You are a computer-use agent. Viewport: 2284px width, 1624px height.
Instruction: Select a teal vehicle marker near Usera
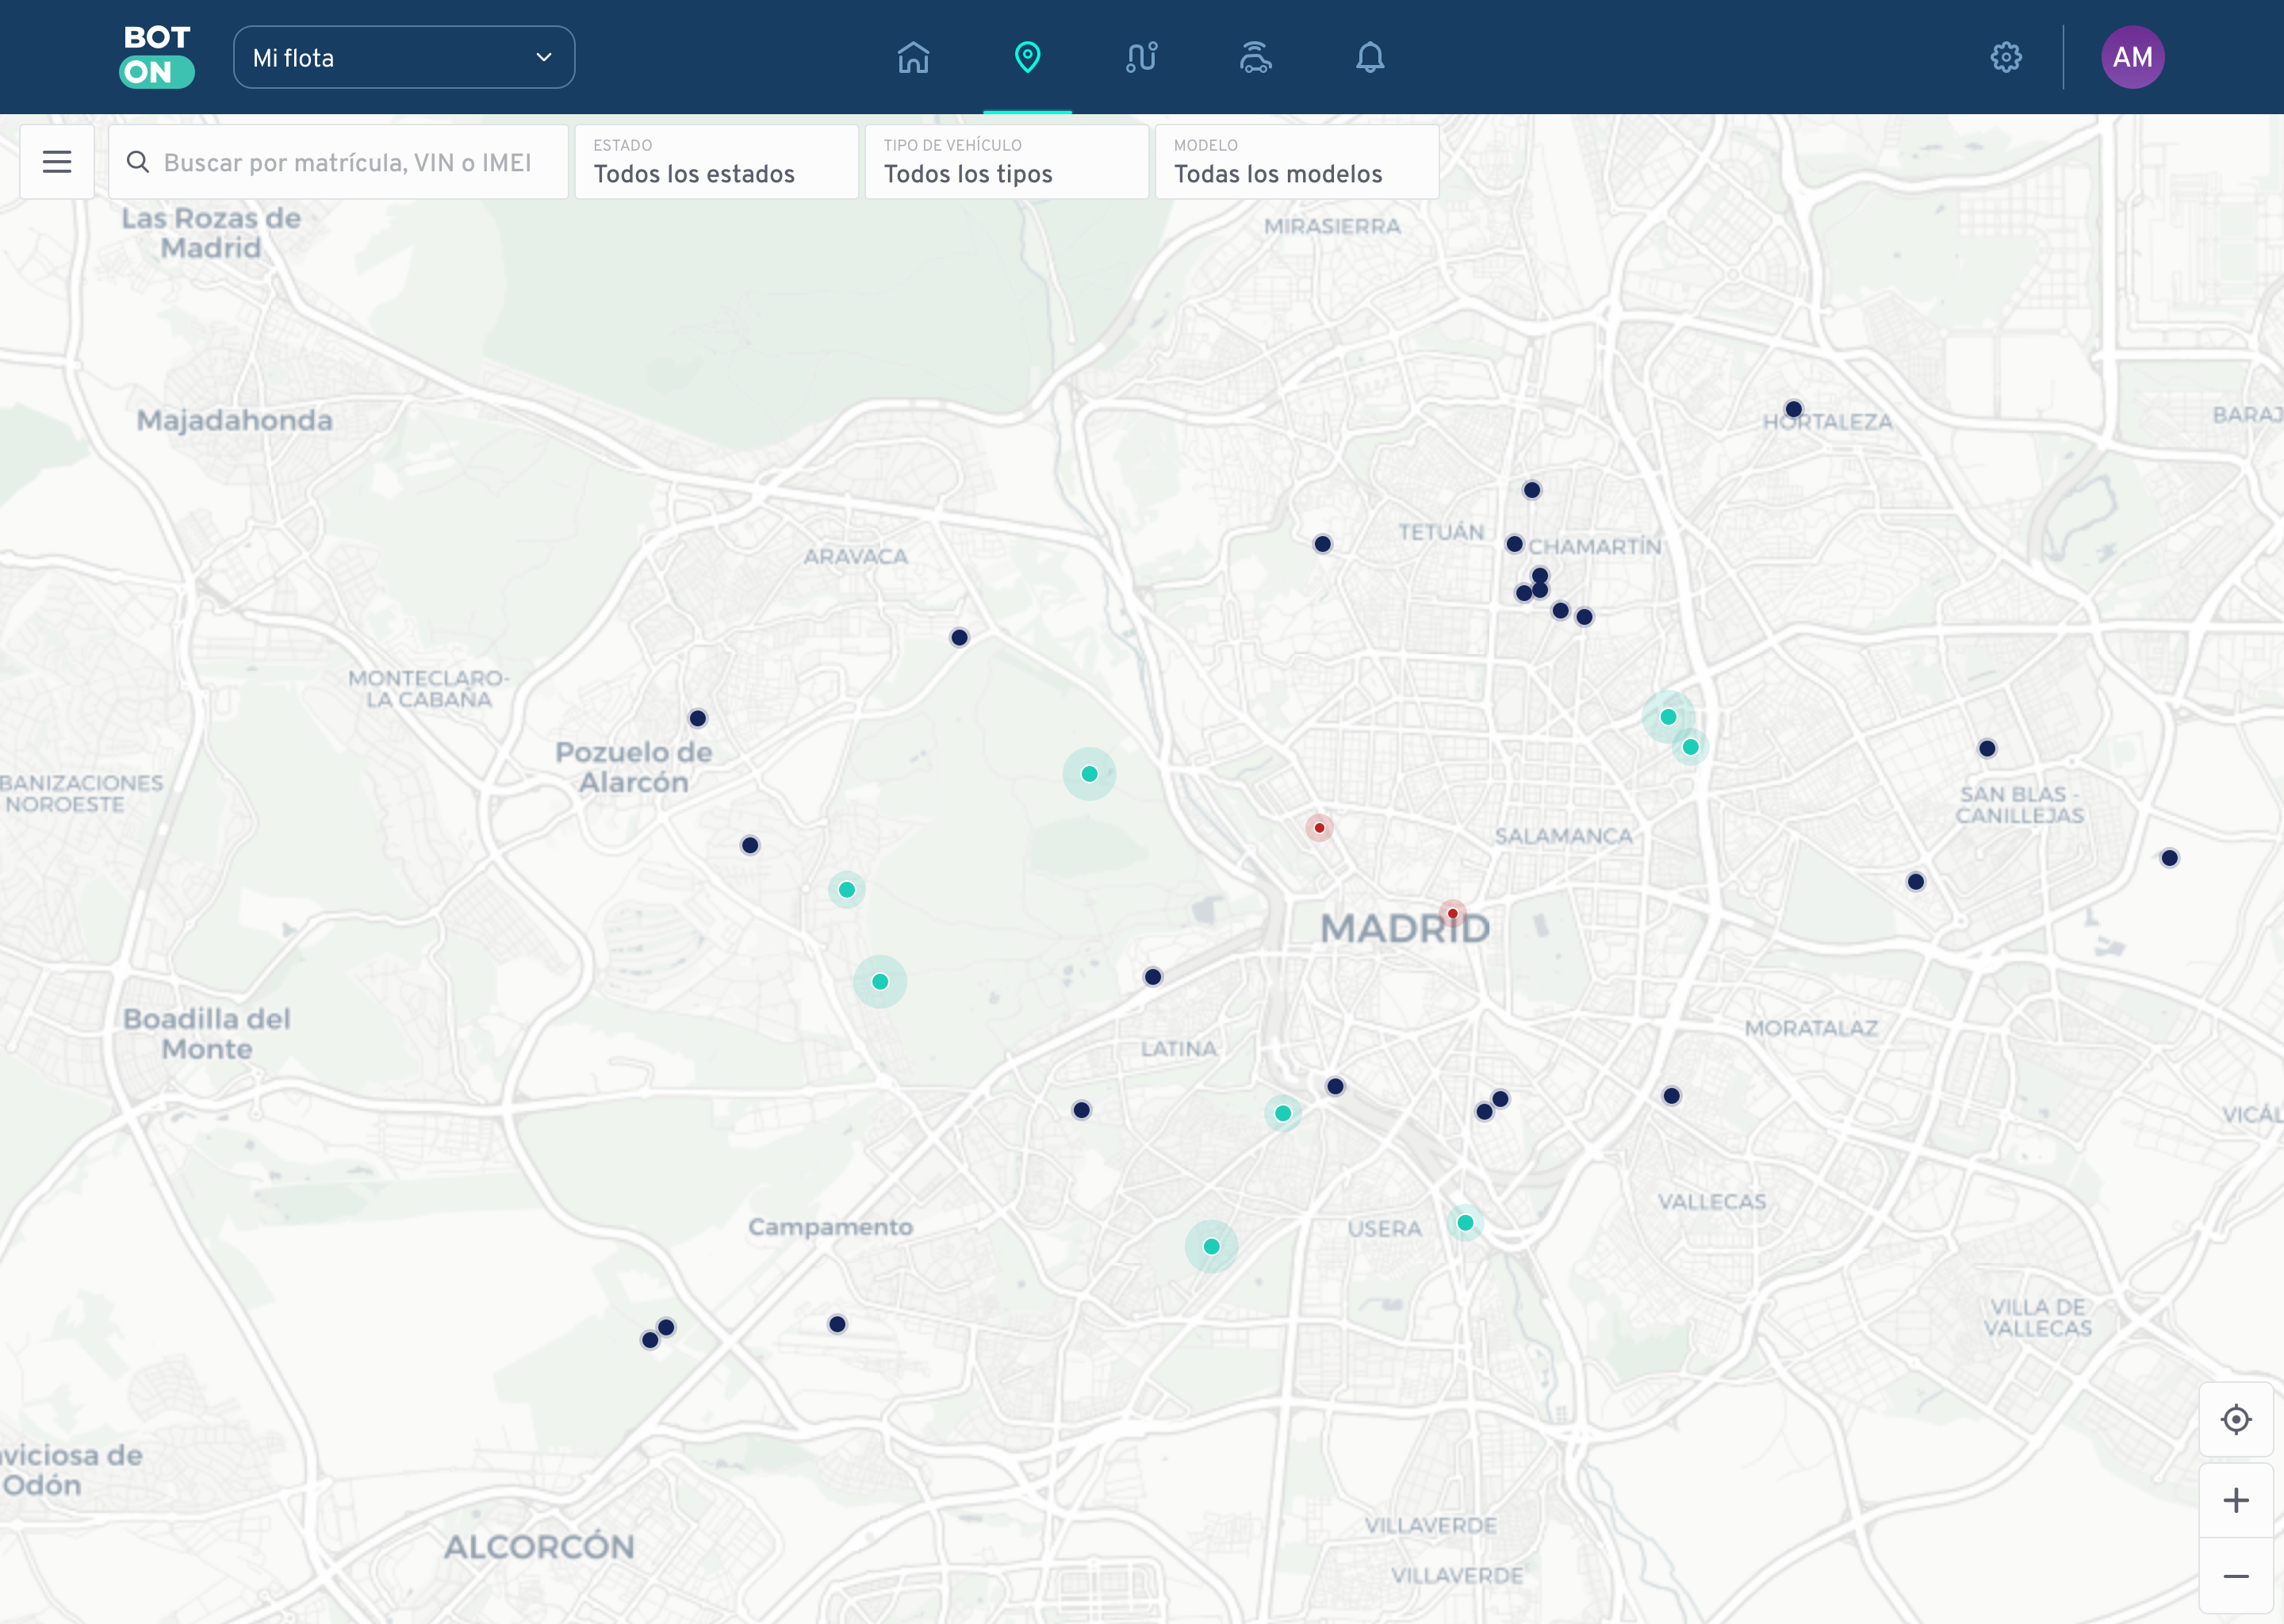[x=1465, y=1221]
